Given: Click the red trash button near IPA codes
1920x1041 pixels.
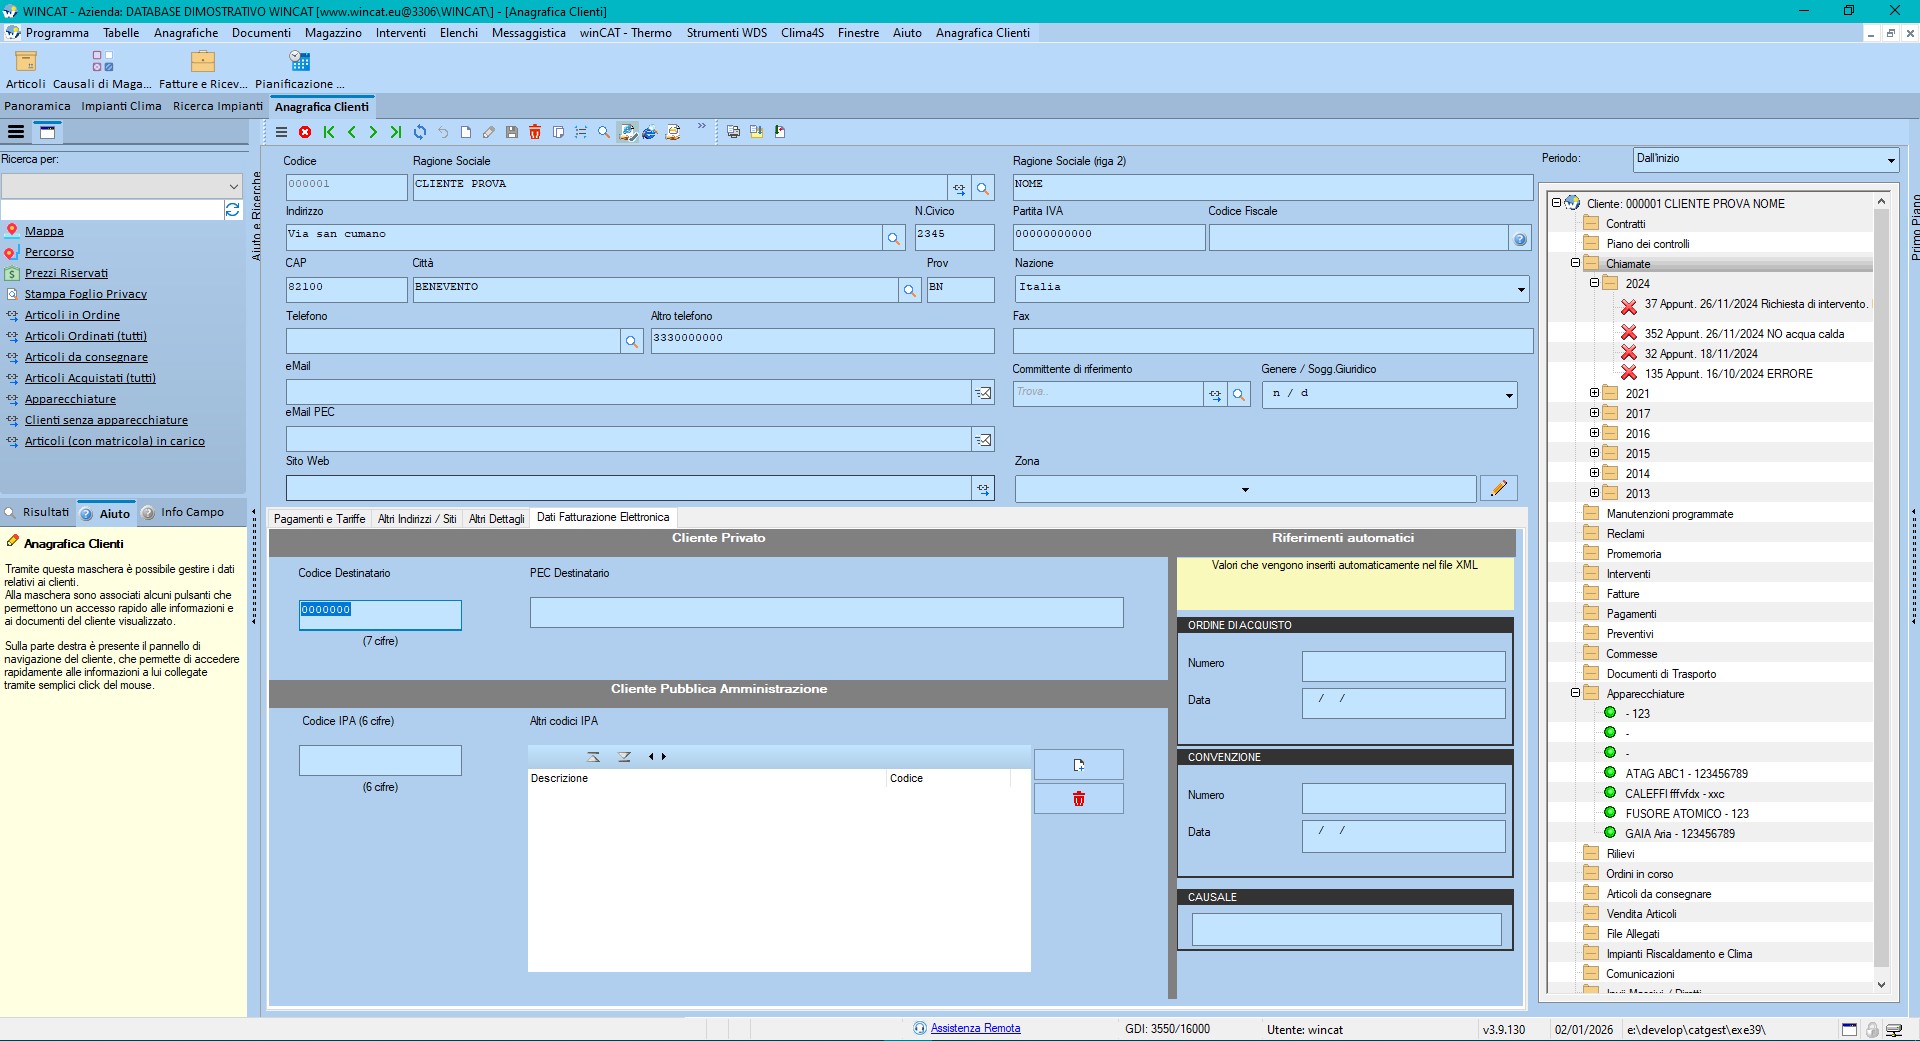Looking at the screenshot, I should point(1078,799).
